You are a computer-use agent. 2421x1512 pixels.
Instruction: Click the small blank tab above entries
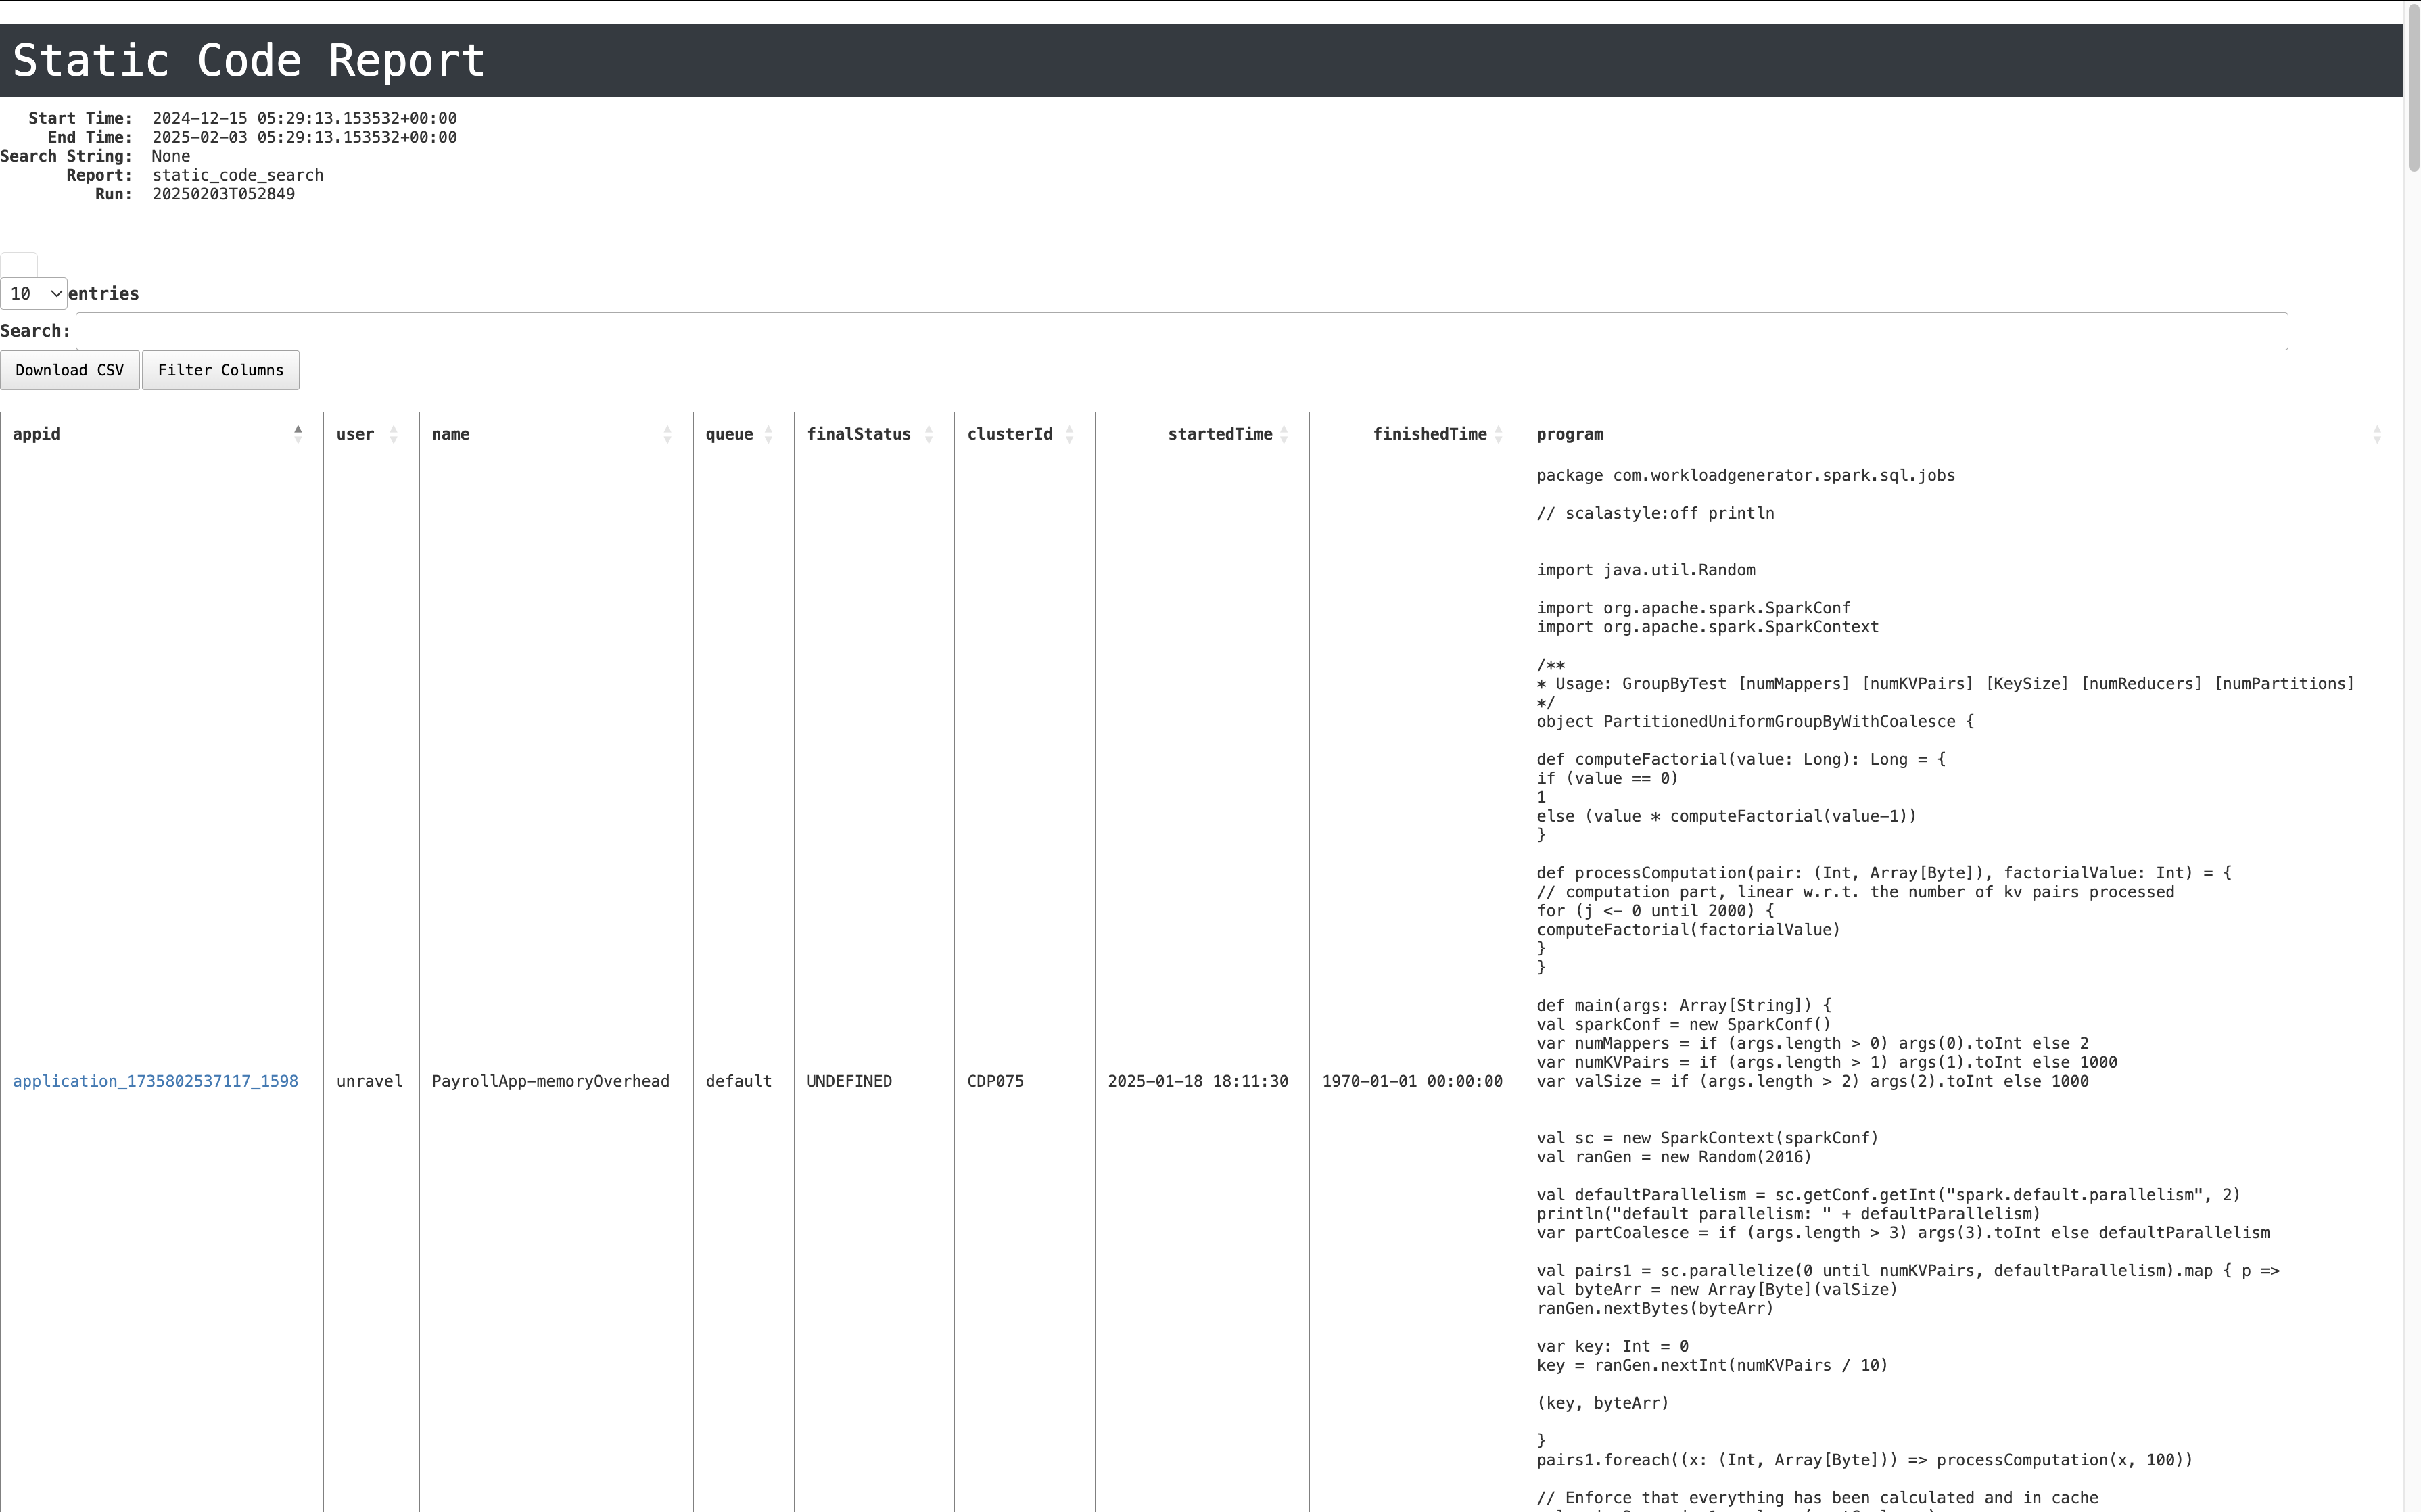coord(19,265)
